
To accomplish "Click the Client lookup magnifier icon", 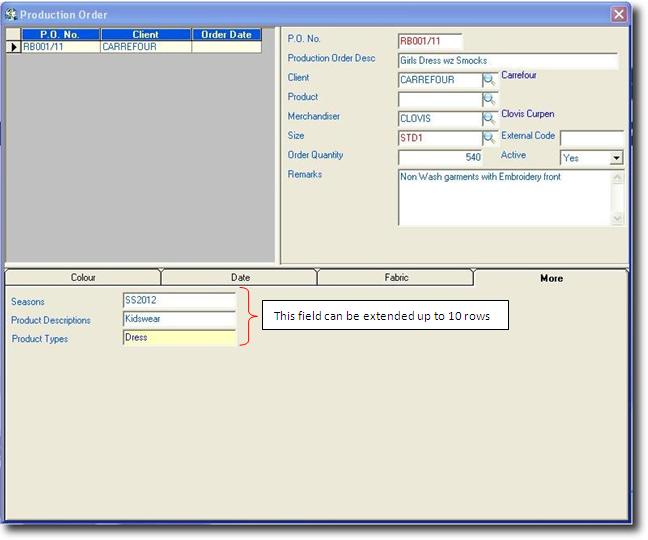I will tap(490, 80).
